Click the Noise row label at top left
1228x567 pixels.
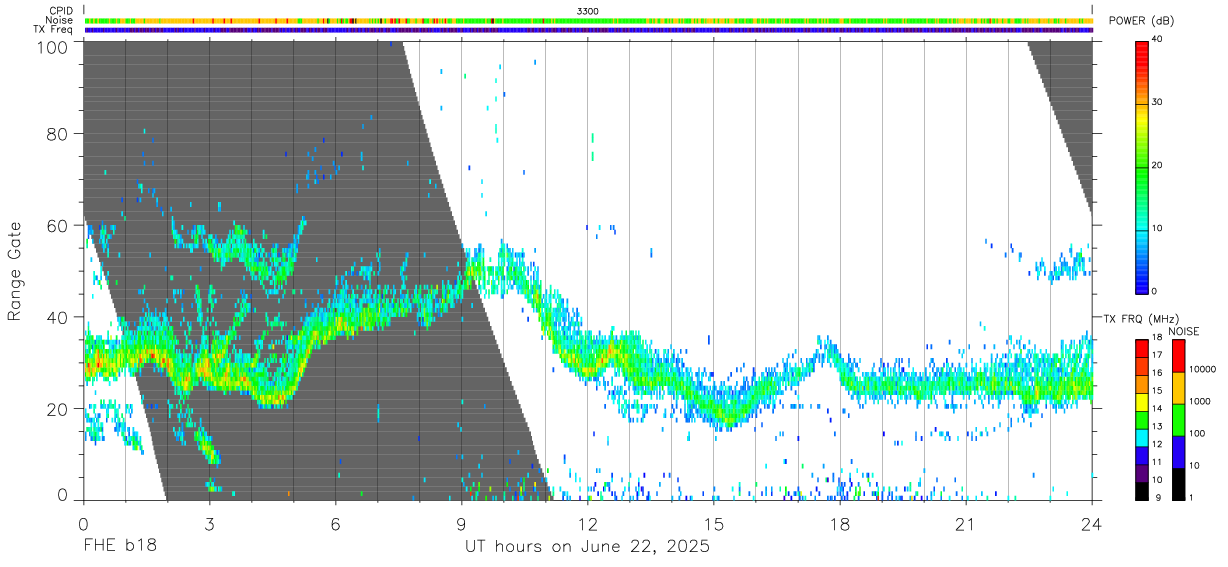tap(61, 20)
